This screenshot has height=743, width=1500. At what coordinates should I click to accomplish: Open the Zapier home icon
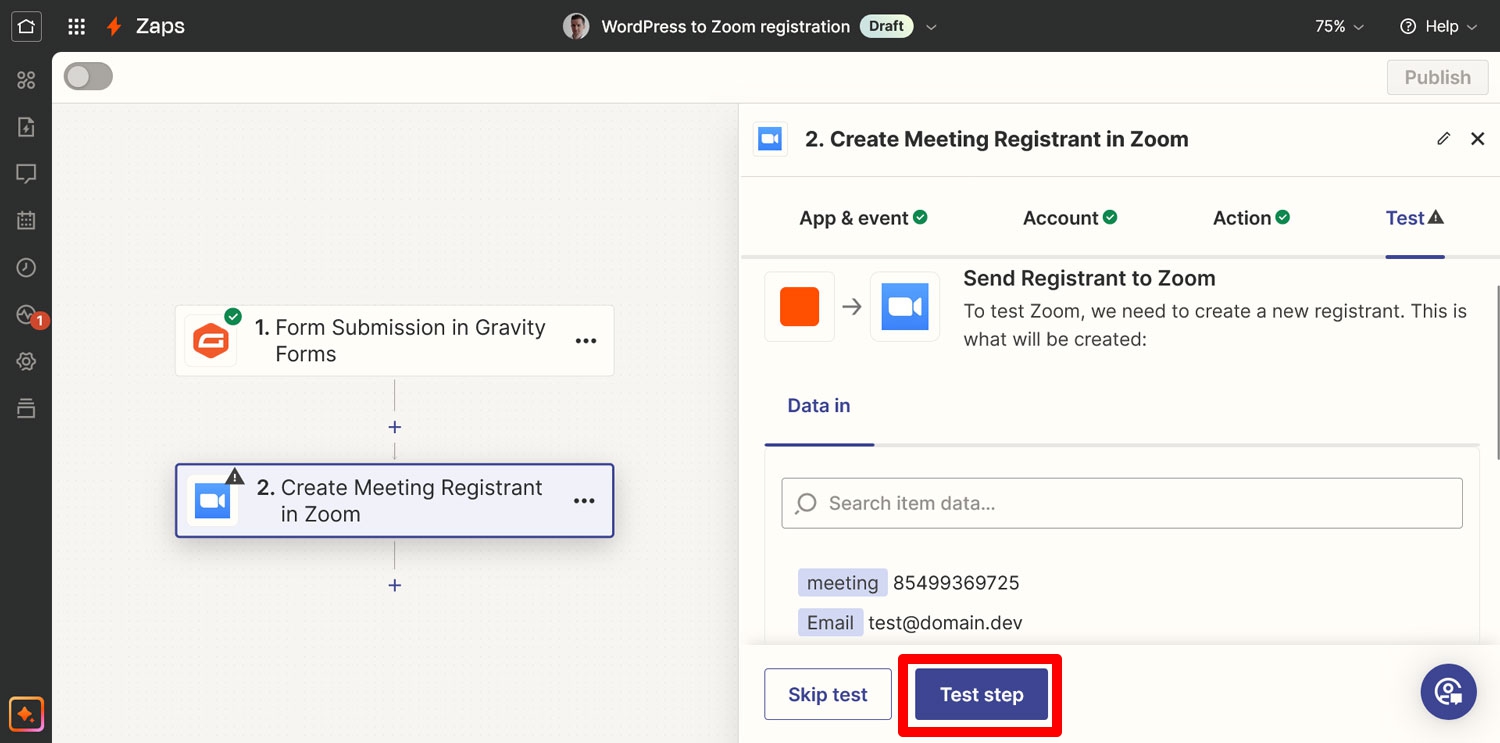tap(26, 26)
